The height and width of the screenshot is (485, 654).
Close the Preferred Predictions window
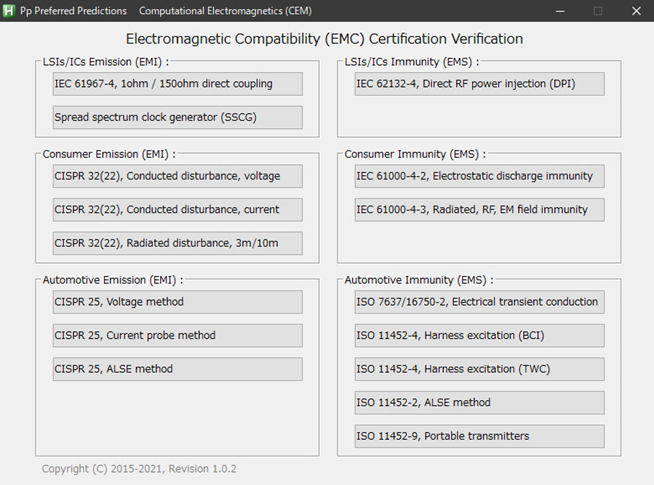tap(636, 11)
